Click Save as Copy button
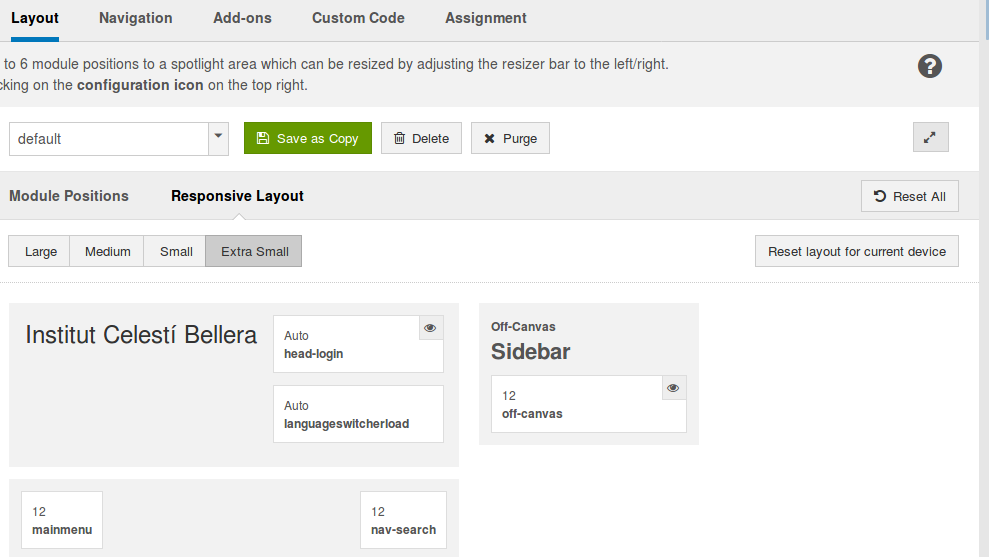The height and width of the screenshot is (557, 989). coord(307,138)
